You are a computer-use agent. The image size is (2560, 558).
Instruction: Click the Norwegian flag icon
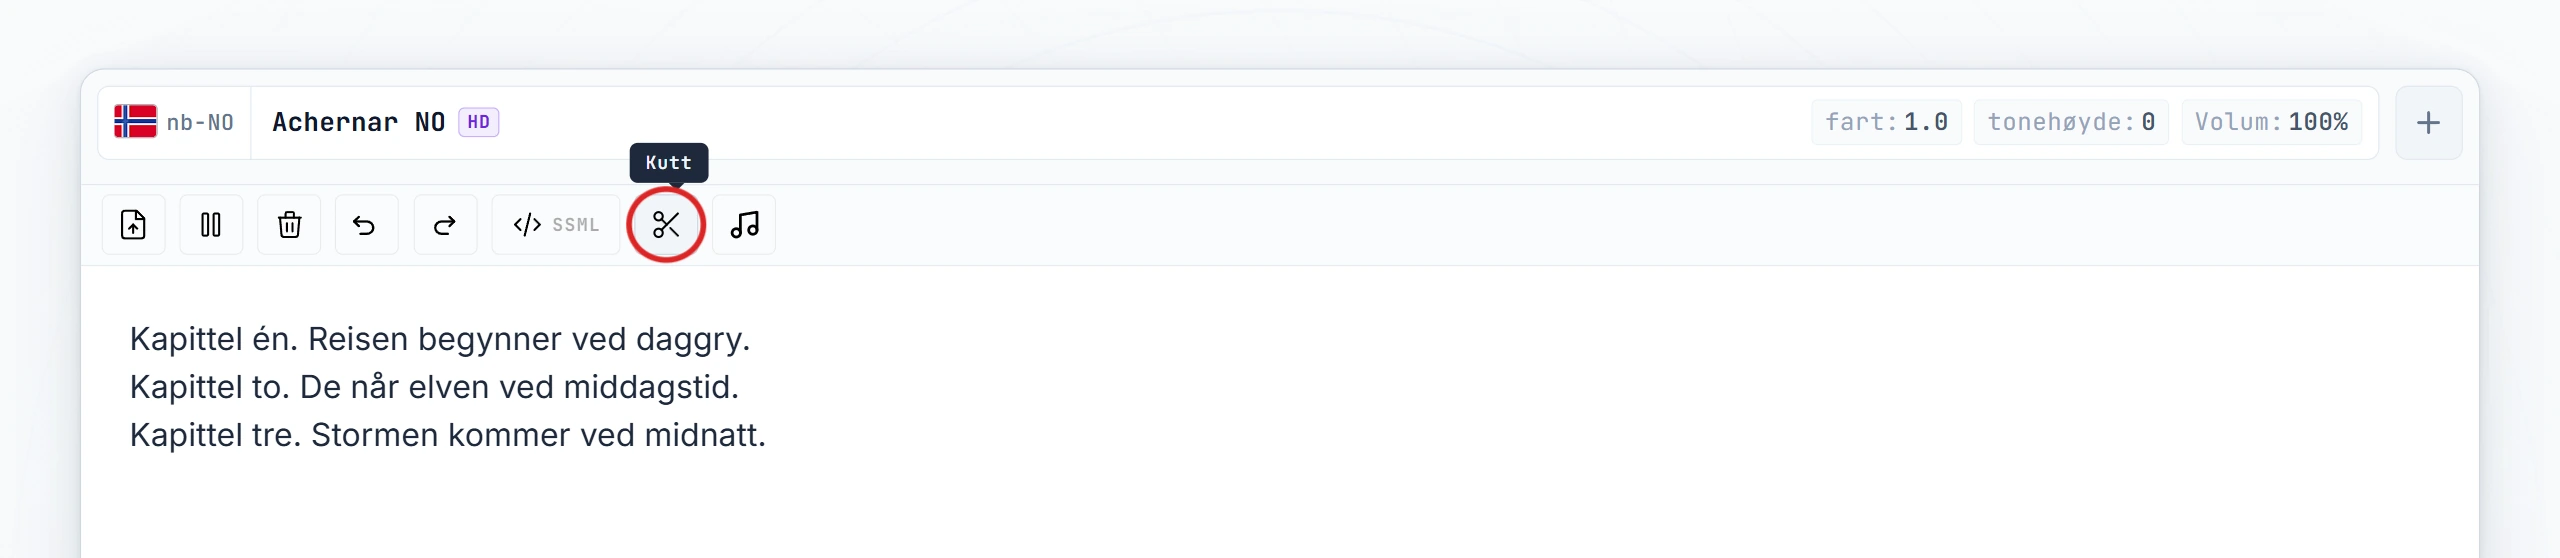[x=135, y=121]
